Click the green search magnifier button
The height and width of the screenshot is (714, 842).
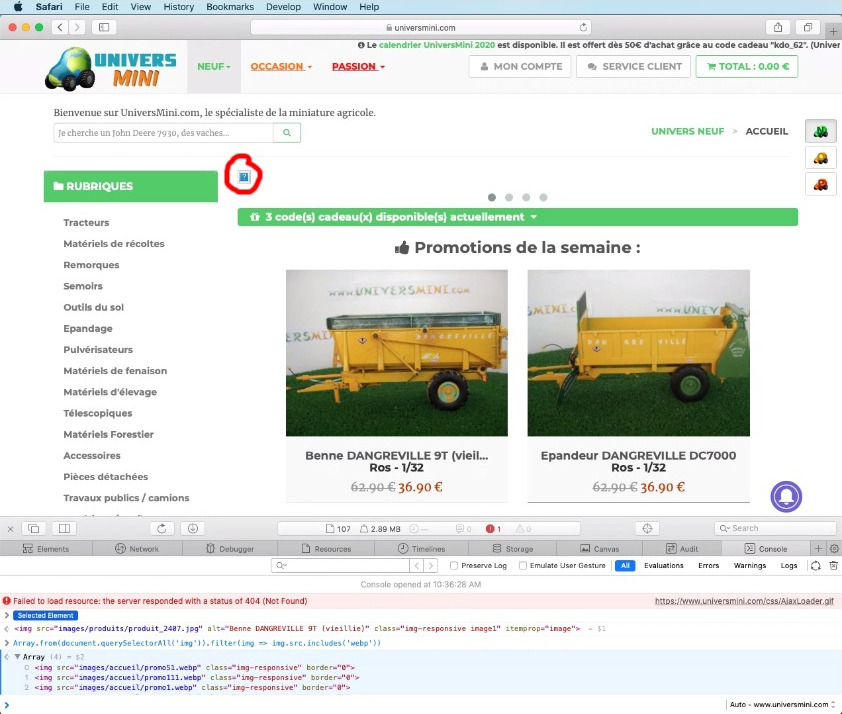coord(287,133)
